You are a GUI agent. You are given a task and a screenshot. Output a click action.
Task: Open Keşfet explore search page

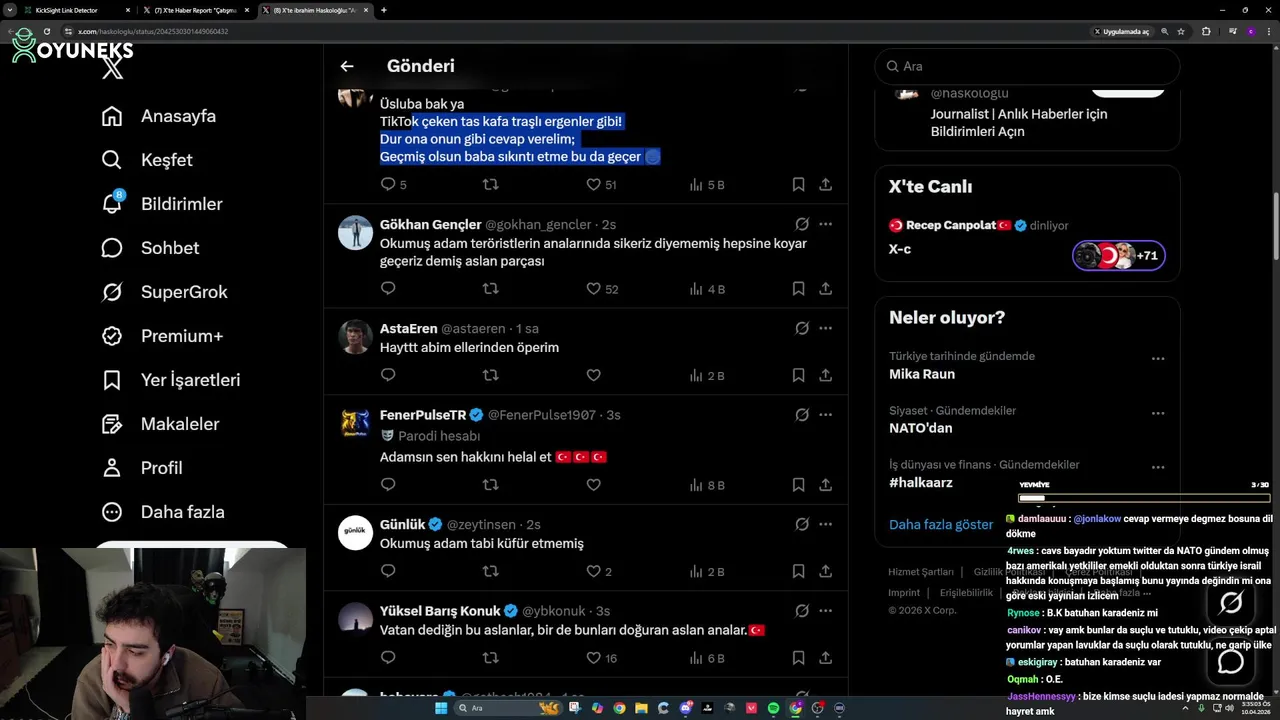147,160
